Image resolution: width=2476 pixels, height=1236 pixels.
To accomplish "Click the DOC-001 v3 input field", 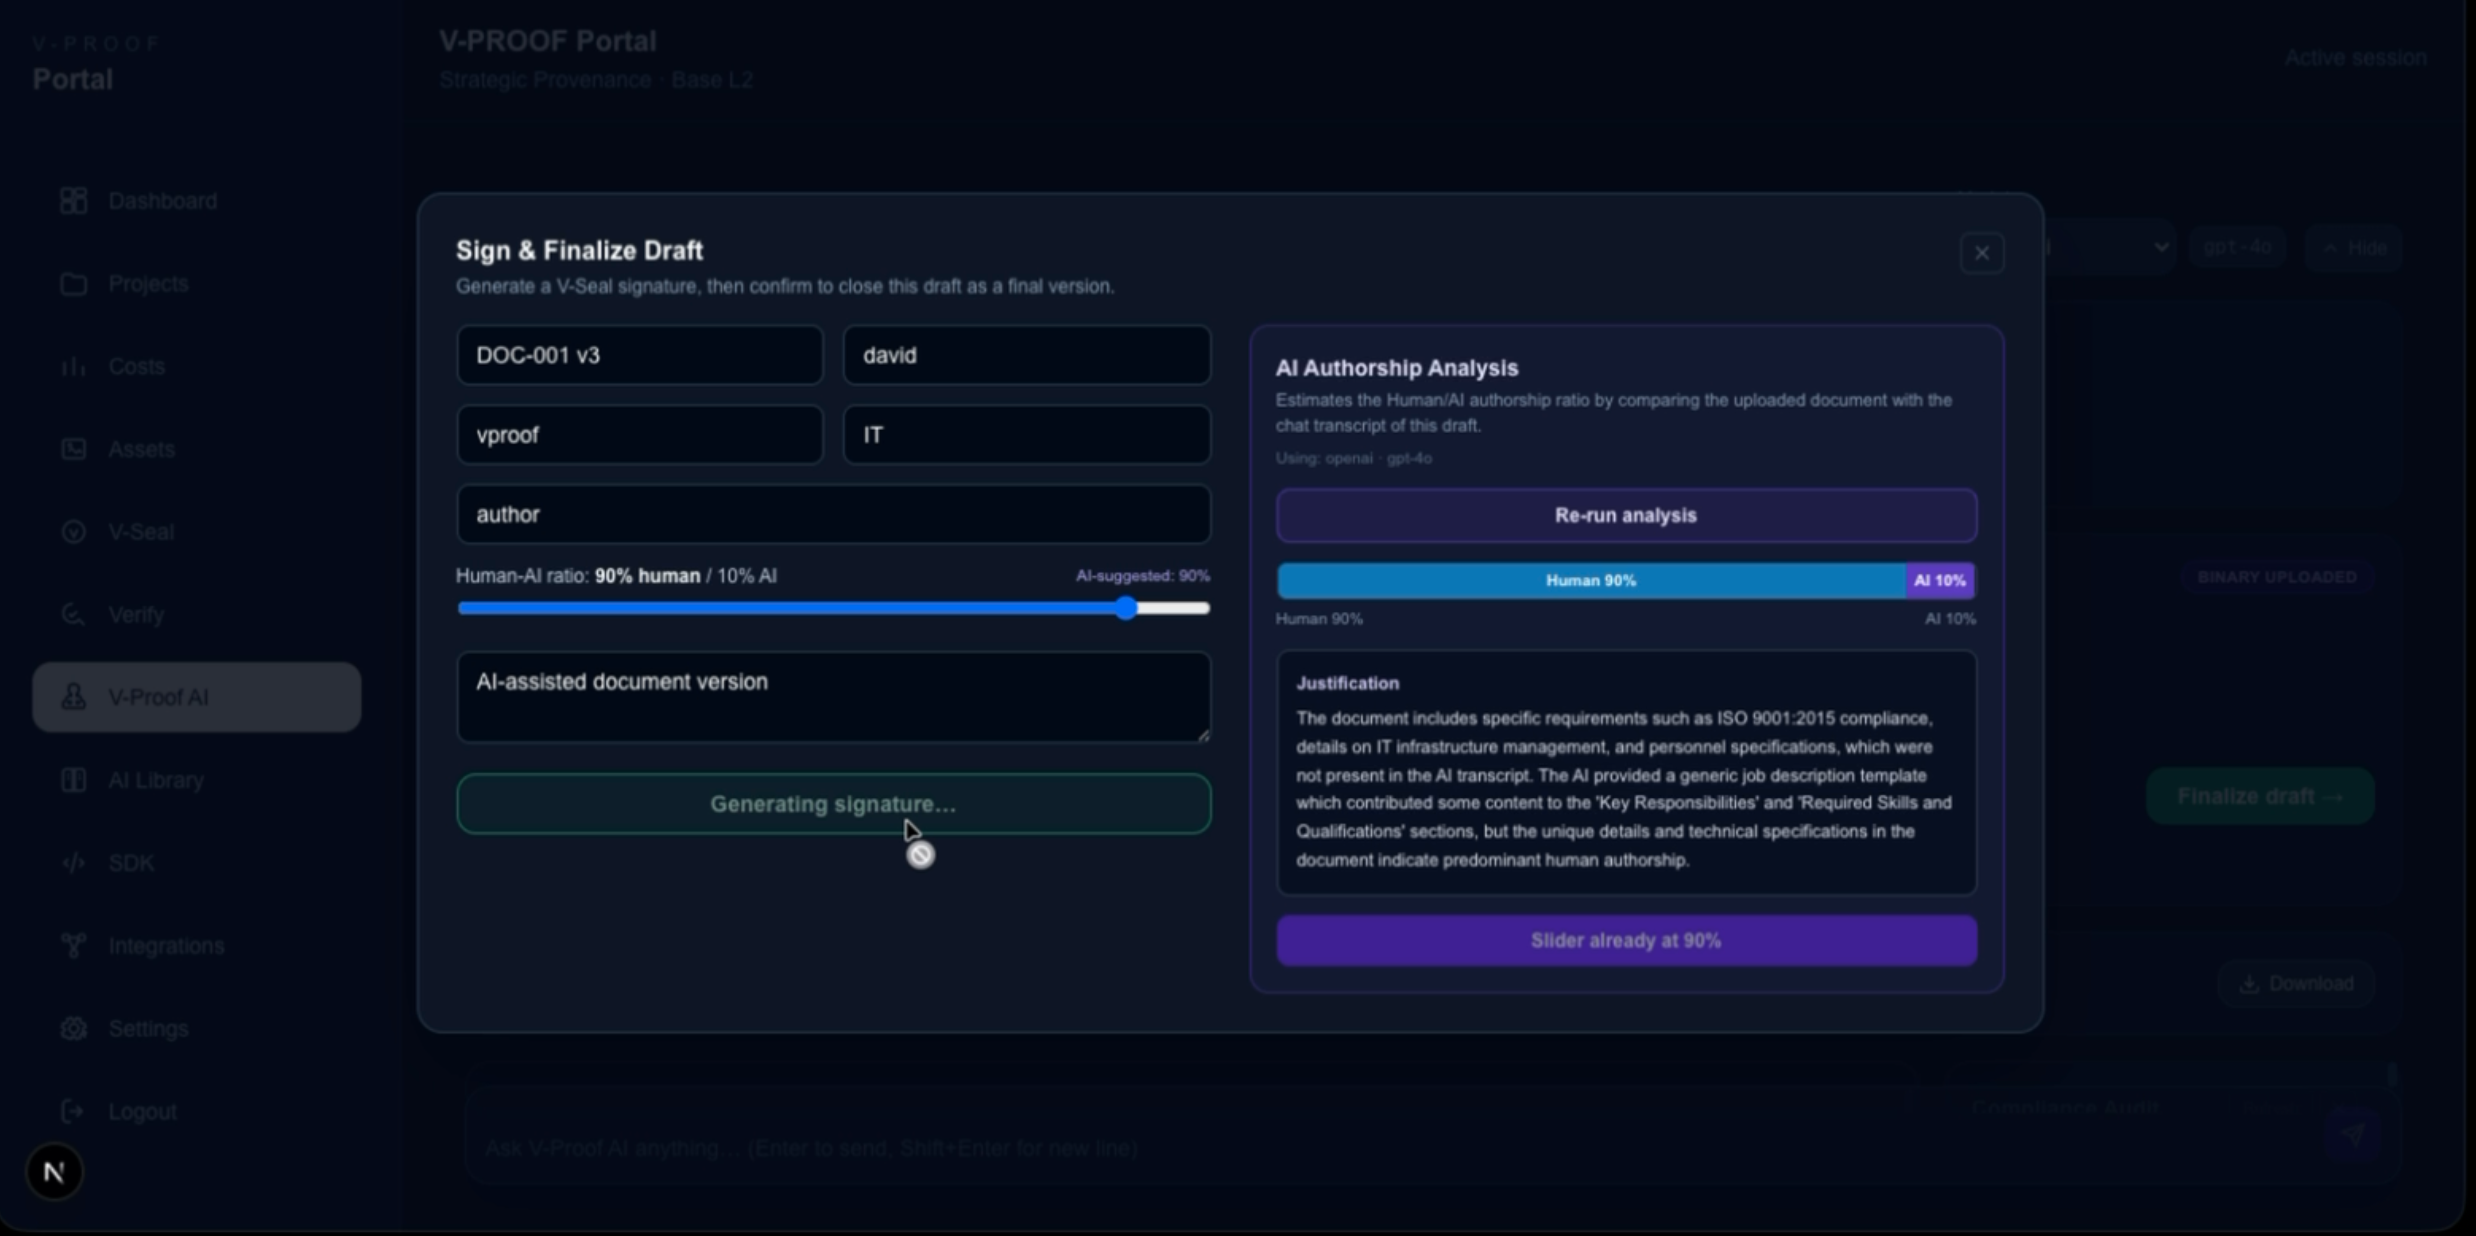I will [x=640, y=355].
